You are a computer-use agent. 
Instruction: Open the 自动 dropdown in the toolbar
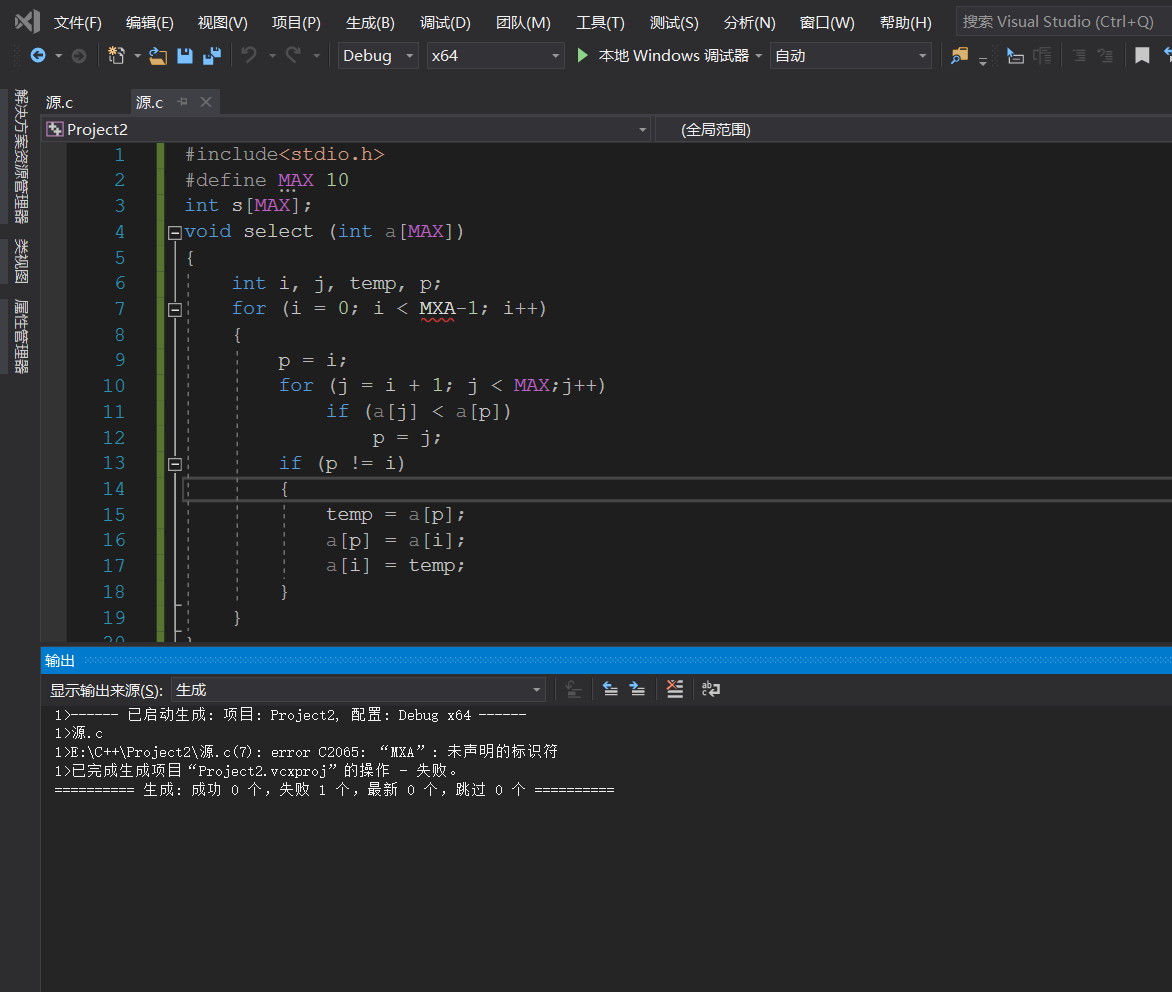click(851, 55)
